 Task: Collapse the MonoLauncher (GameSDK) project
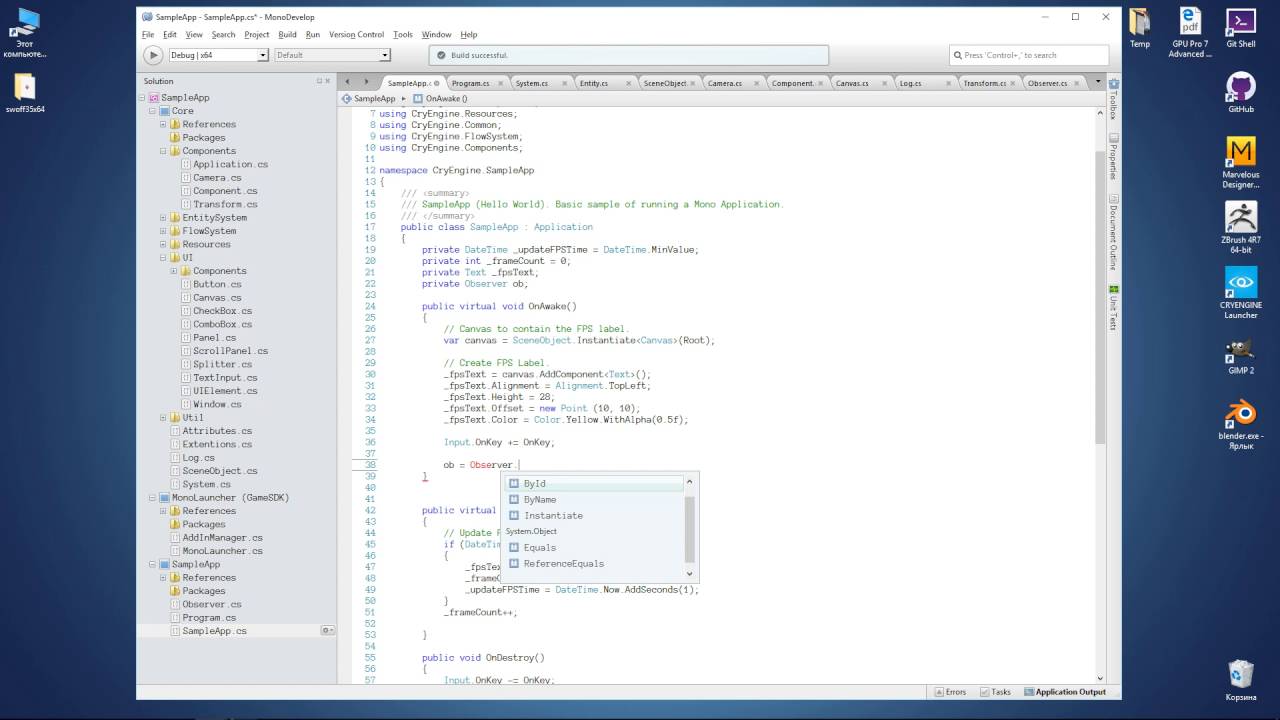152,498
